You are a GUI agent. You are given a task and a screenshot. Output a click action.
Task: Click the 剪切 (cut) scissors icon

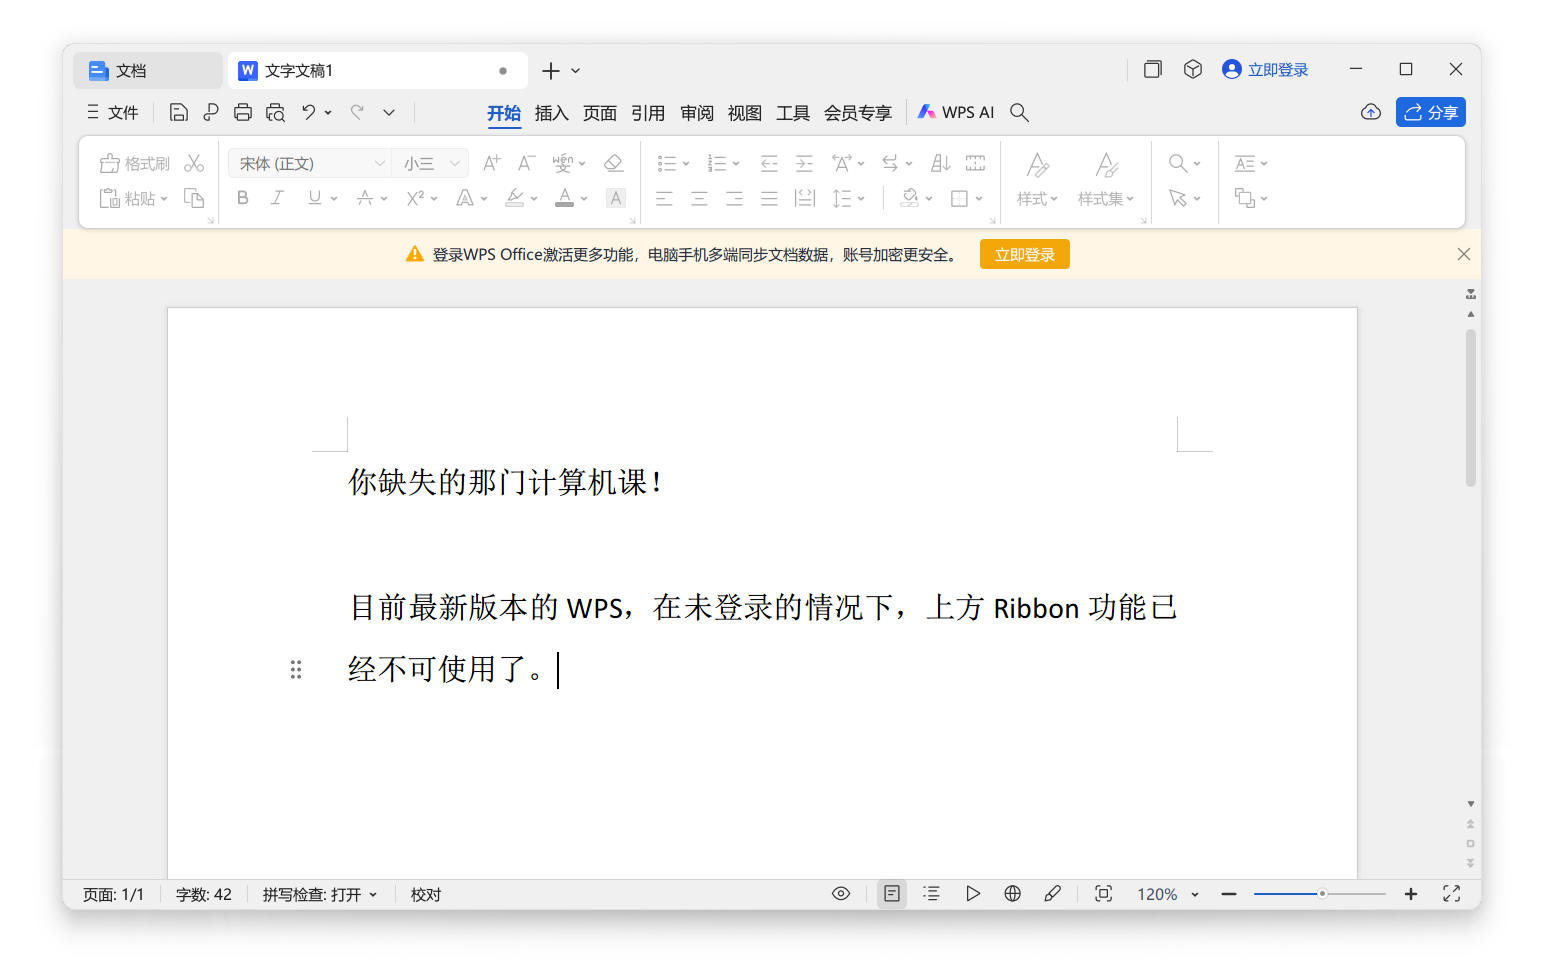pyautogui.click(x=195, y=162)
